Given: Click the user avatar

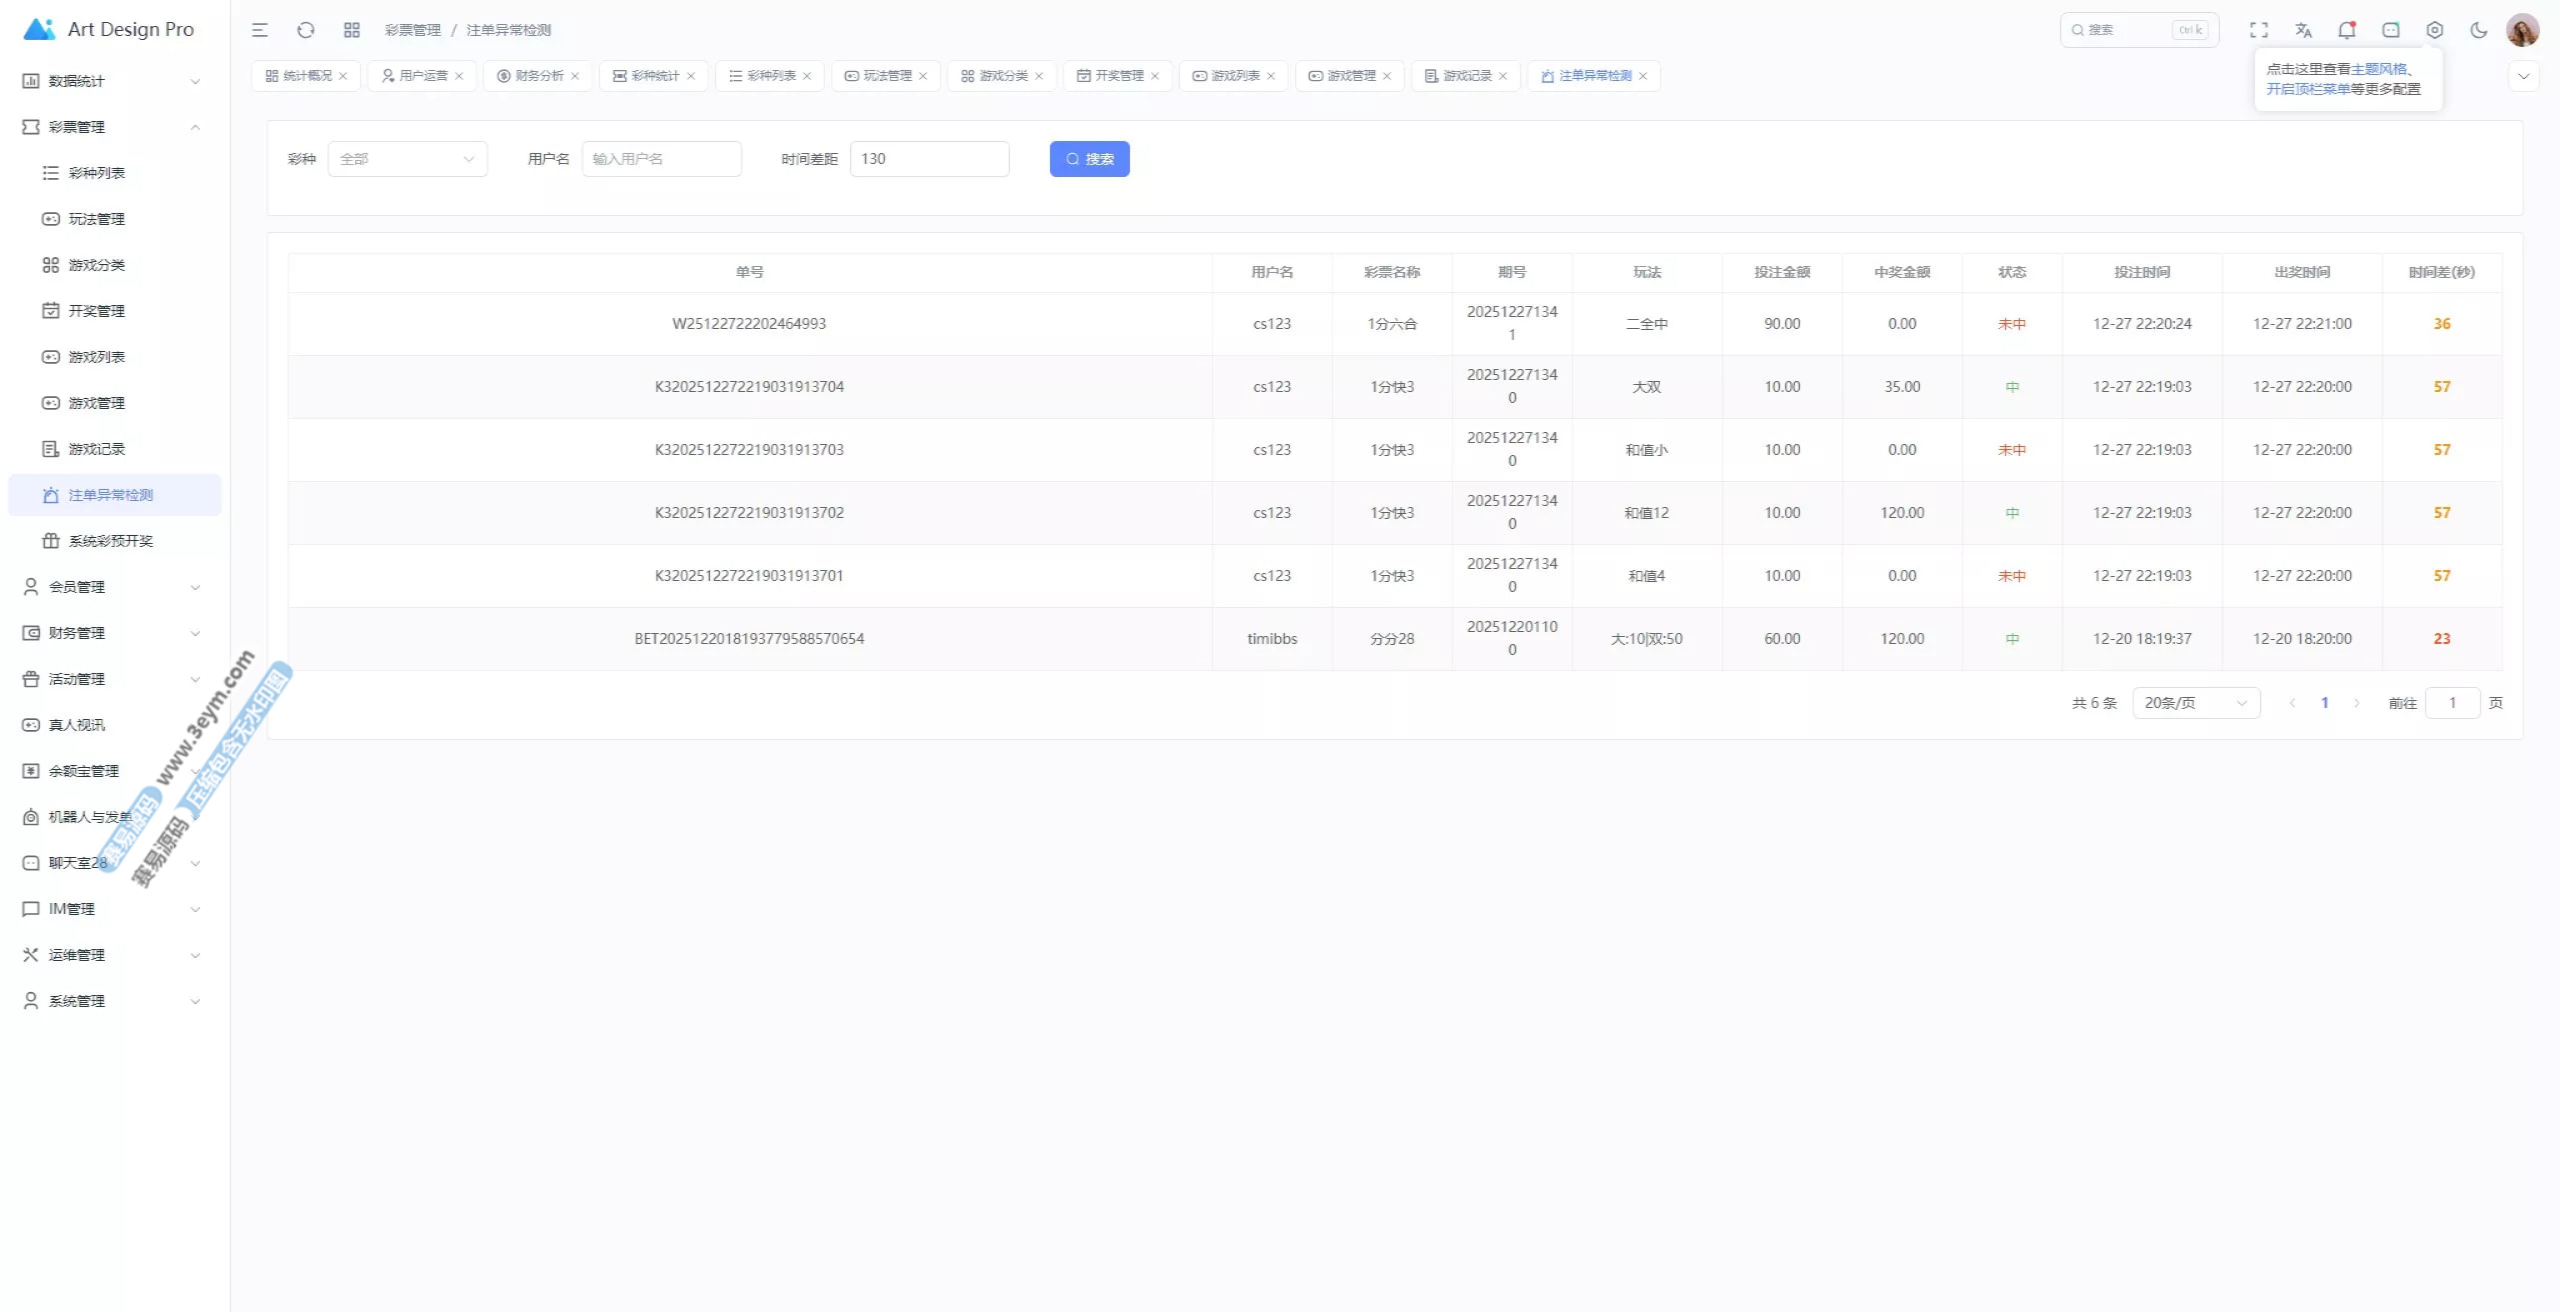Looking at the screenshot, I should 2522,30.
